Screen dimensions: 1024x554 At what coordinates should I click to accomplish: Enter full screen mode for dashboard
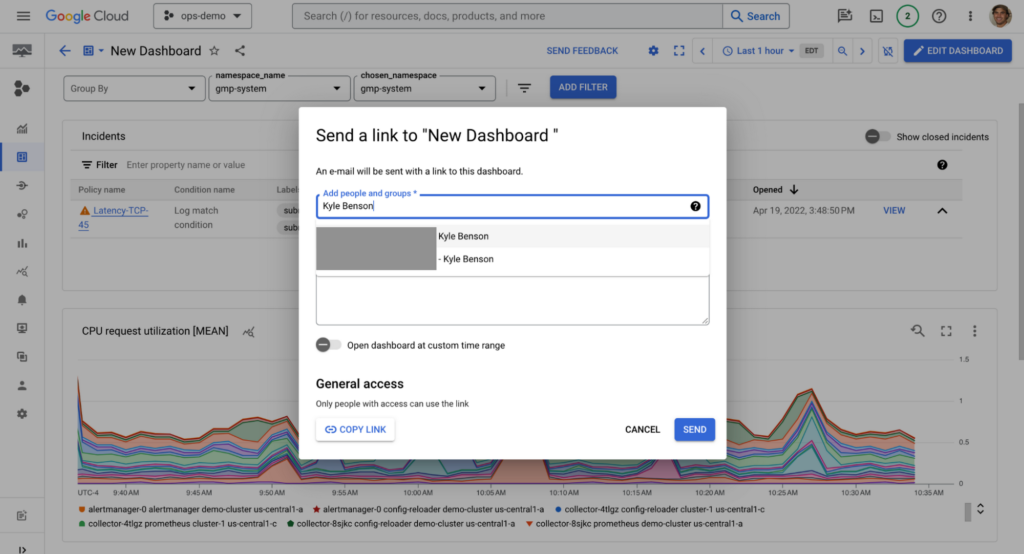click(679, 50)
